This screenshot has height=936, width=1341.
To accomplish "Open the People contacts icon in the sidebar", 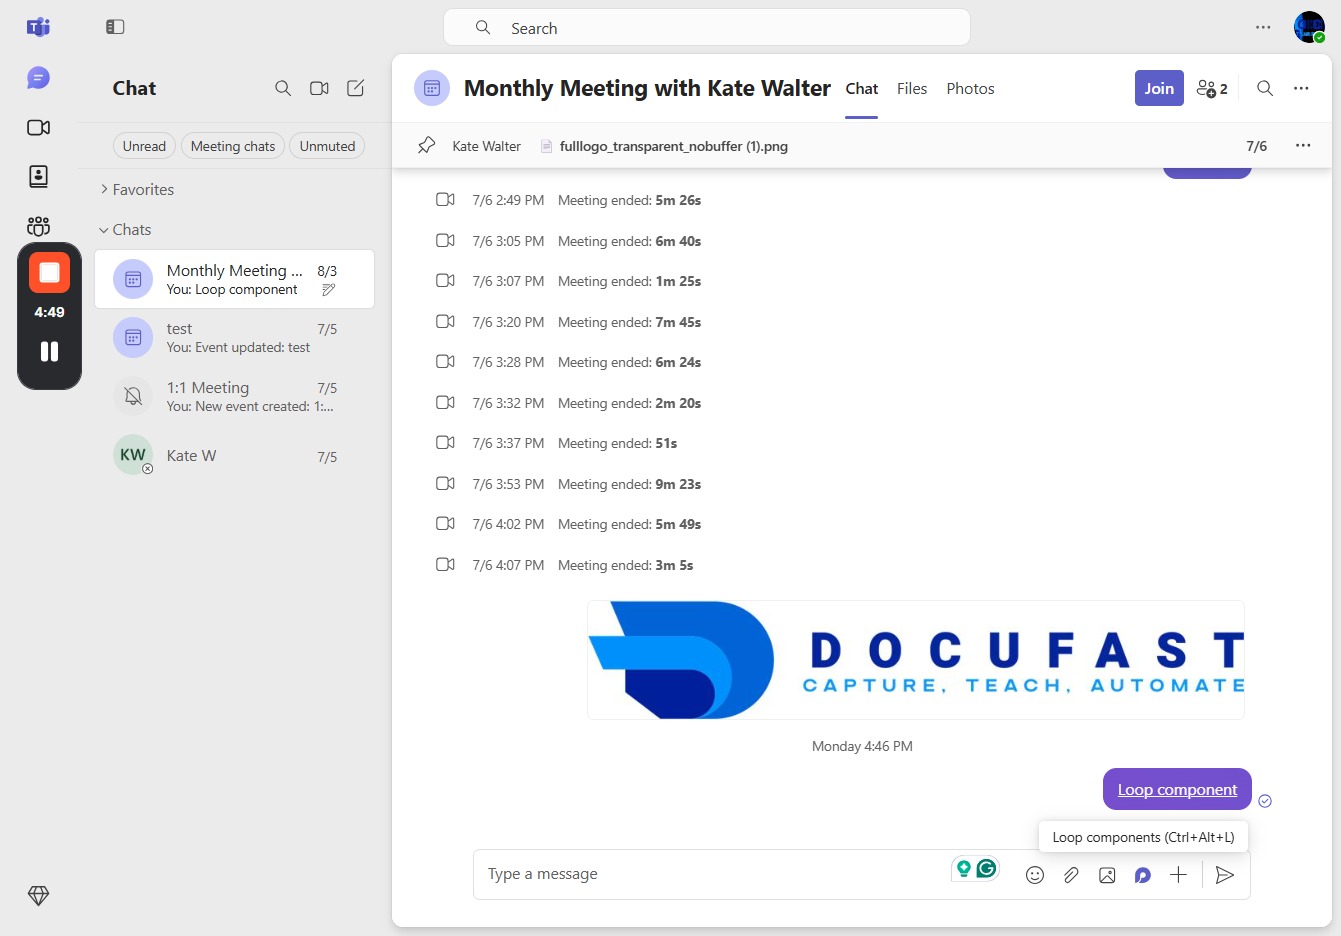I will coord(38,176).
